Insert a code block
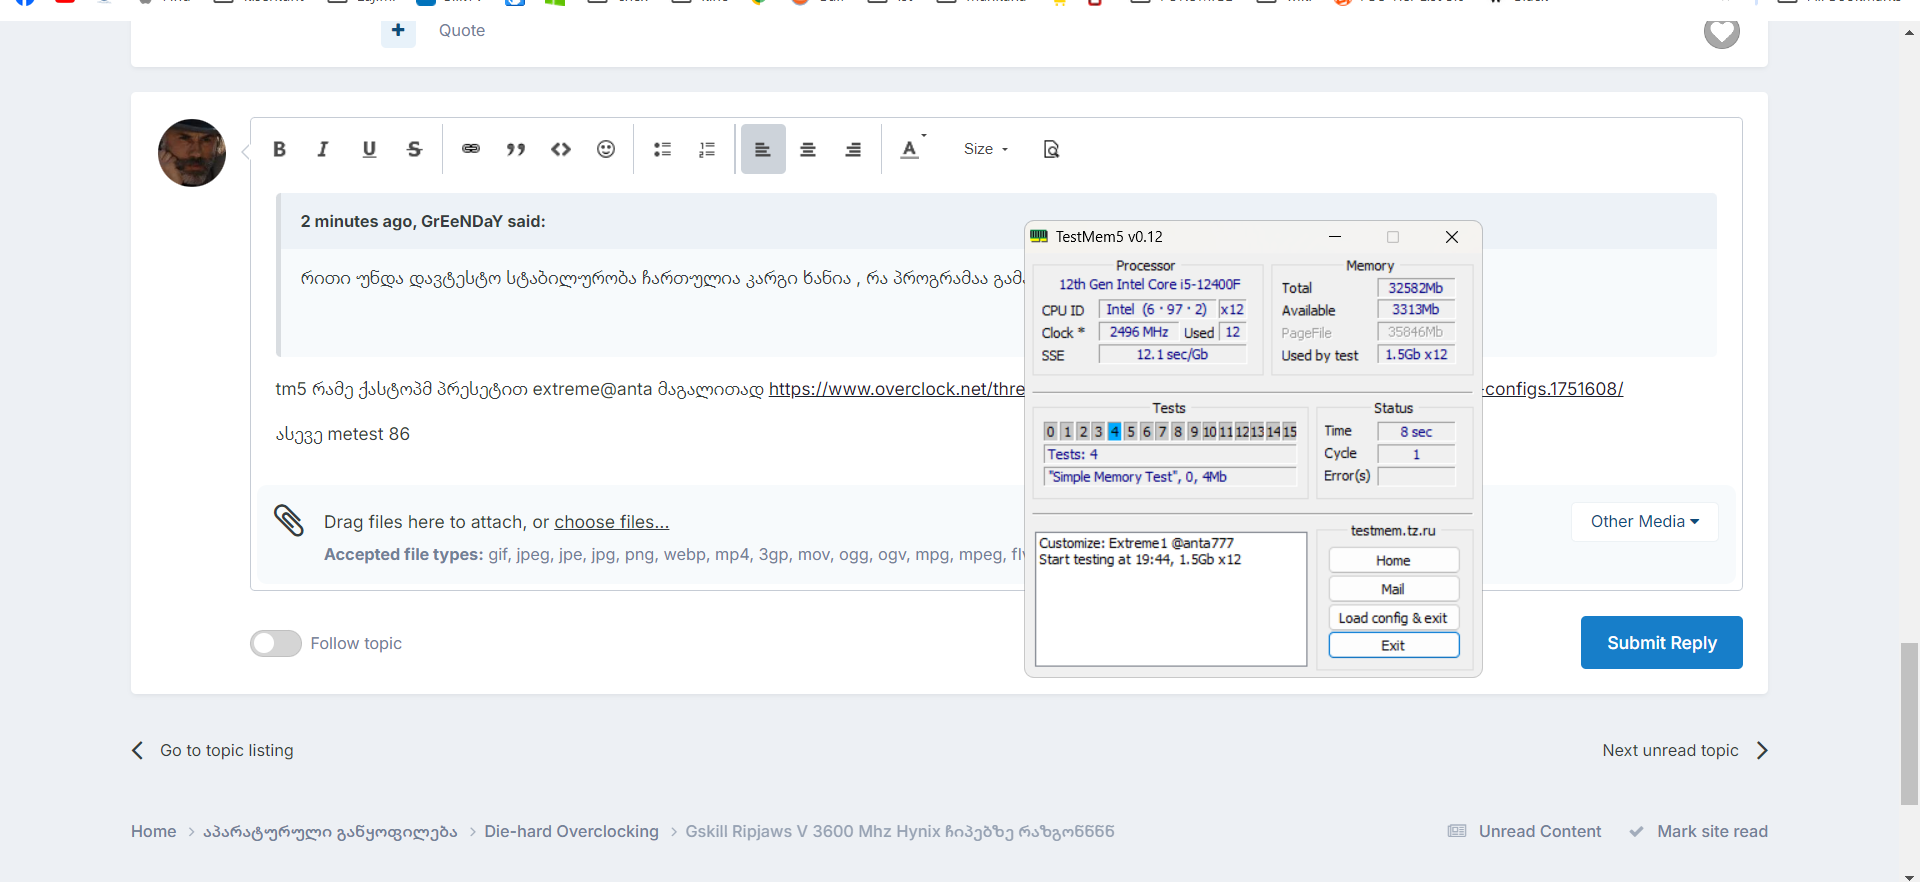 click(x=561, y=149)
